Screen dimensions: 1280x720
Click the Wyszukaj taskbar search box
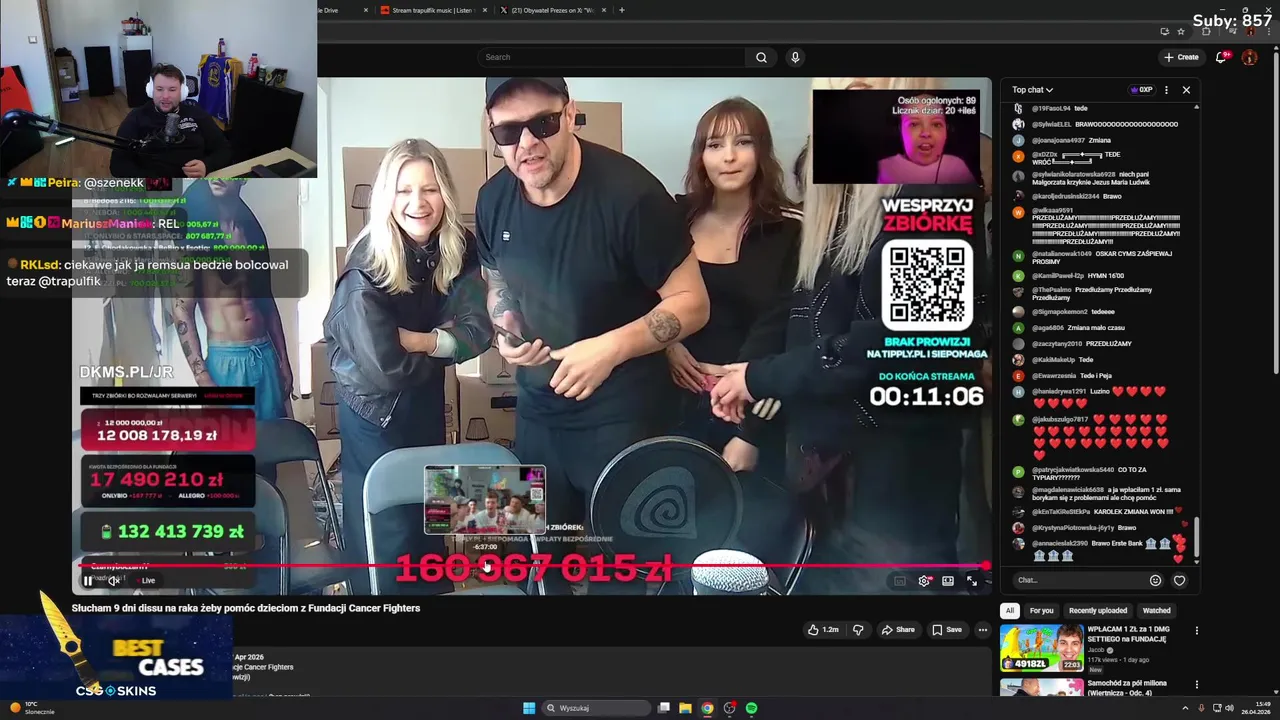pos(597,708)
